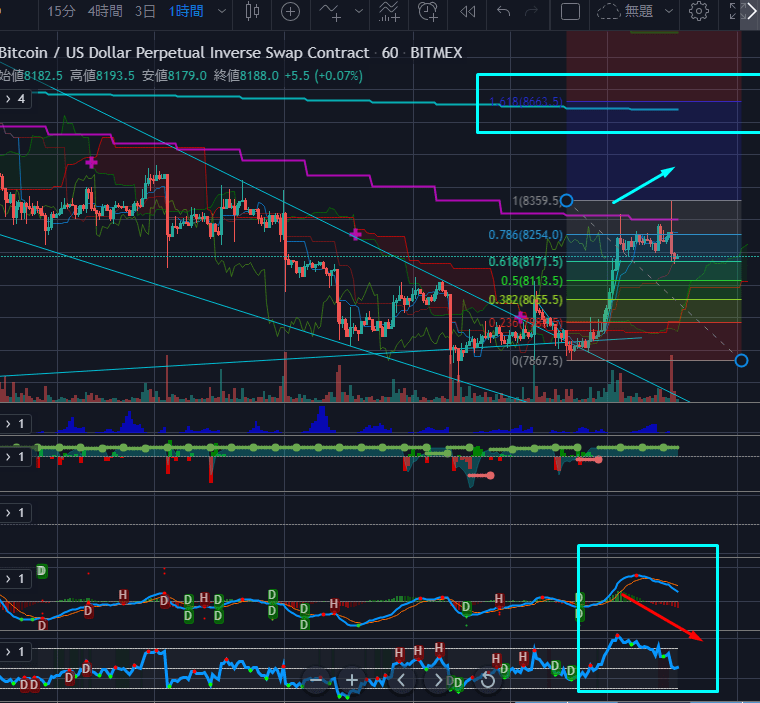
Task: Select Fibonacci anchor handle at lower right end
Action: (741, 360)
